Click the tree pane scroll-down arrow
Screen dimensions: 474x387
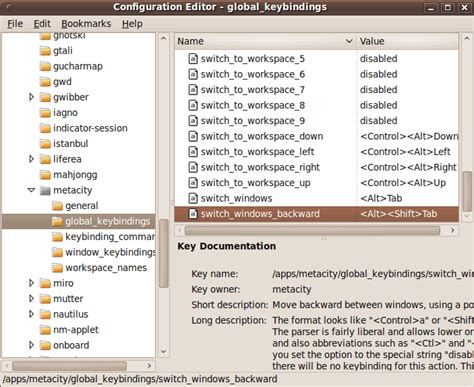coord(163,351)
